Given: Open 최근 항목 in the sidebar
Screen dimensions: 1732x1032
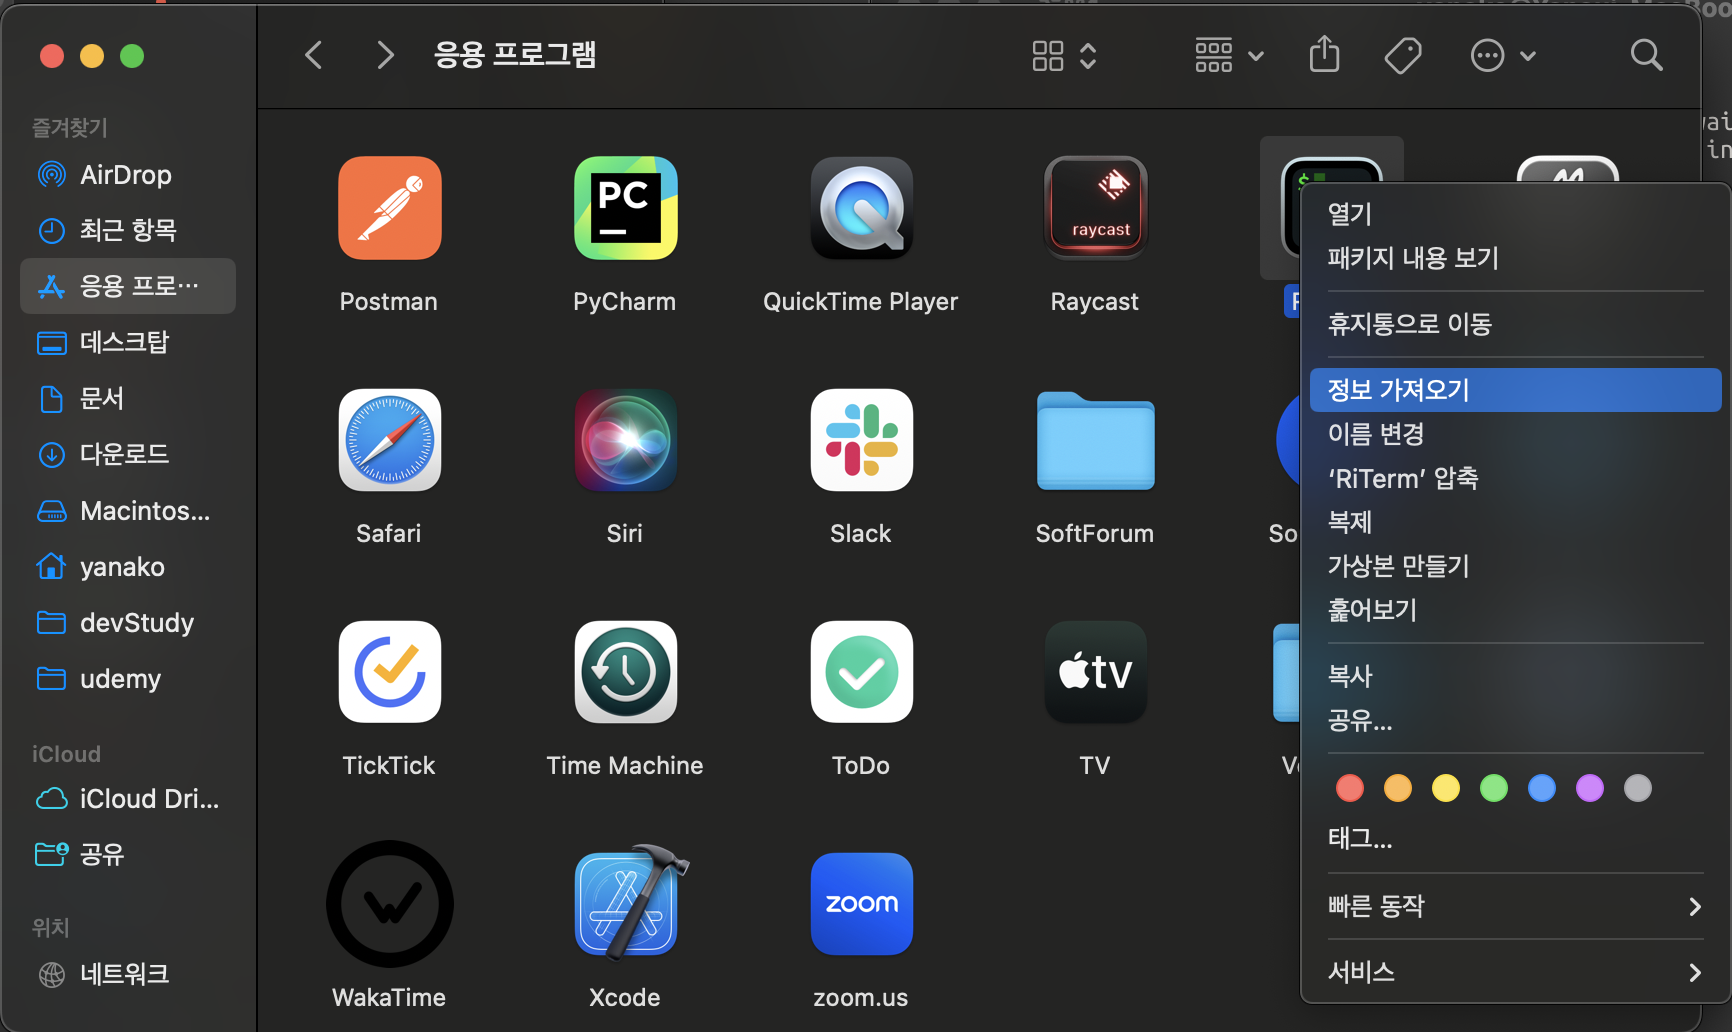Looking at the screenshot, I should 128,231.
